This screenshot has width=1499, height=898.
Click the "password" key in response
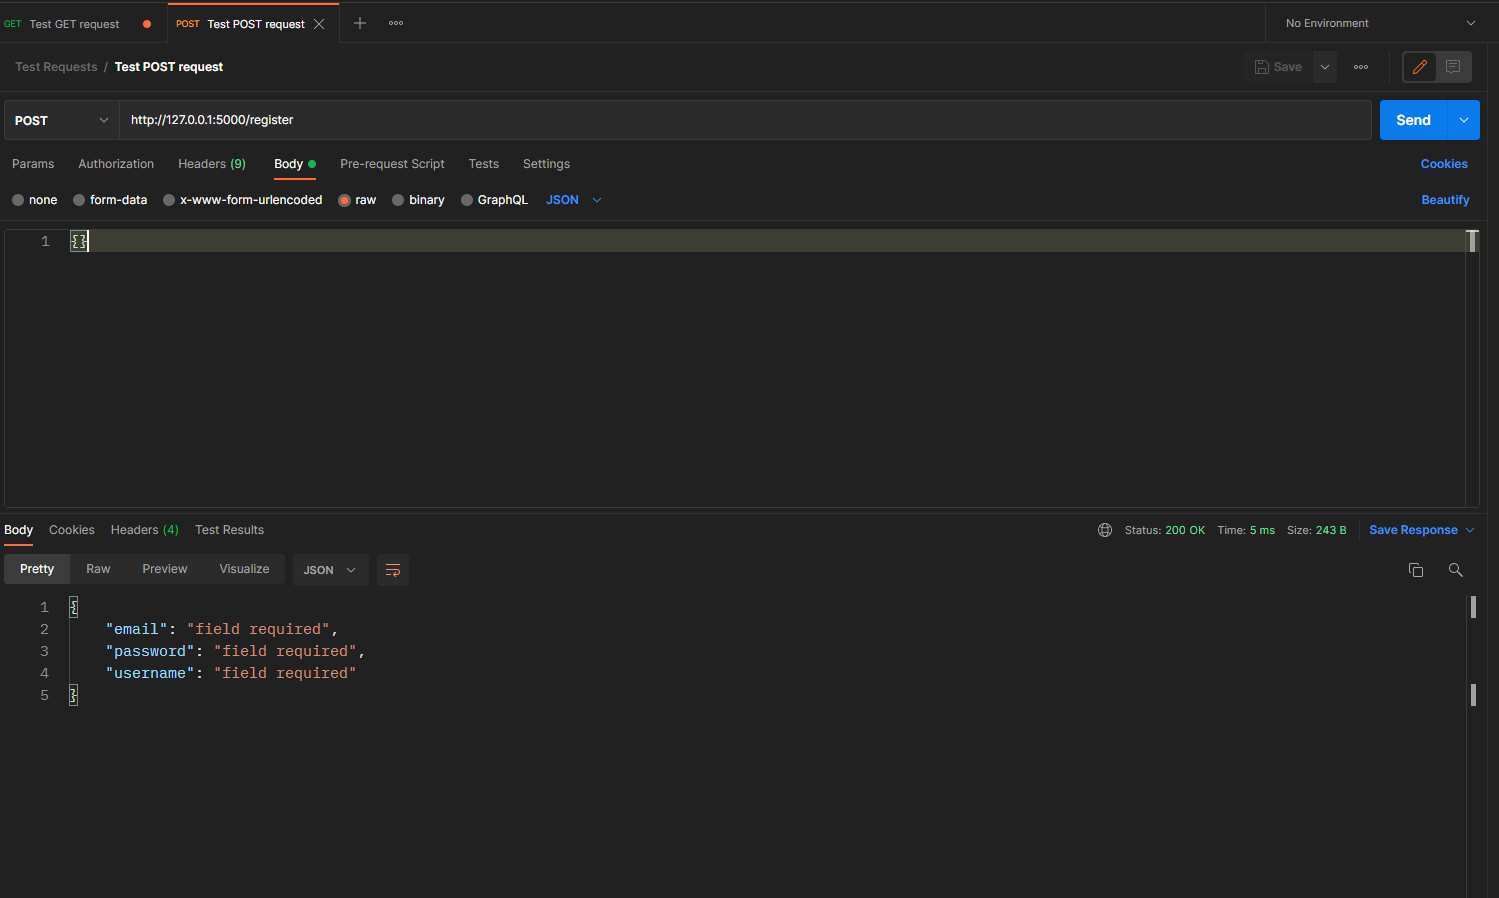(x=150, y=651)
